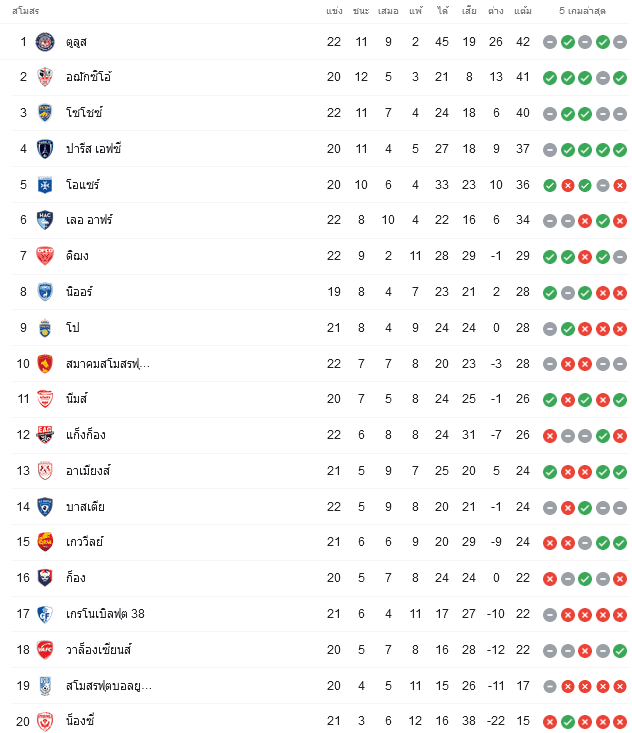Open the อฌักซิโอ้ team link
The image size is (632, 733).
pyautogui.click(x=88, y=77)
